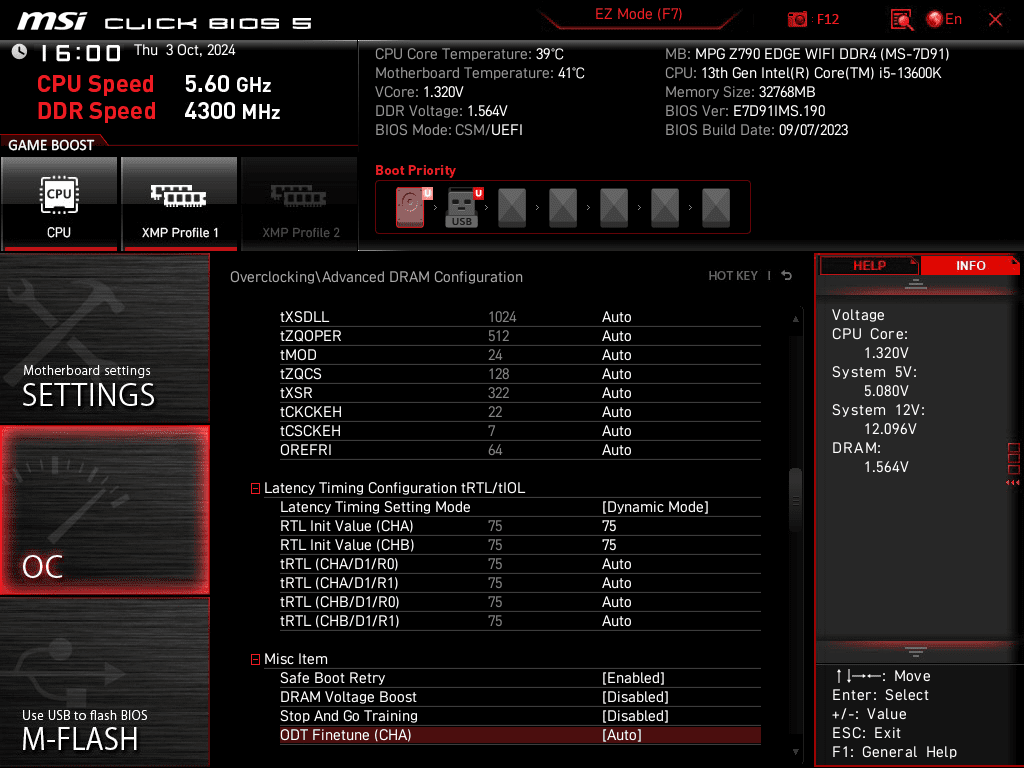Open the BIOS search magnifier icon
The image size is (1024, 768).
pyautogui.click(x=901, y=19)
